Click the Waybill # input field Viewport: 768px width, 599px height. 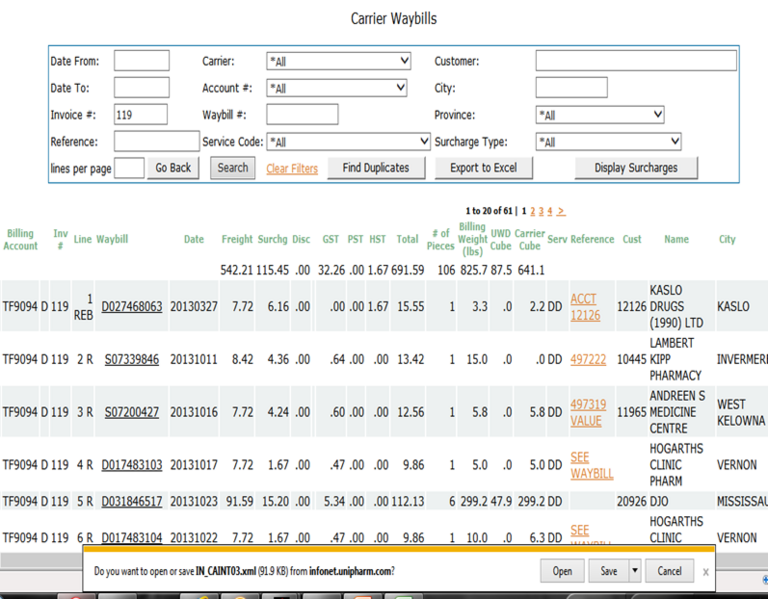[x=302, y=115]
